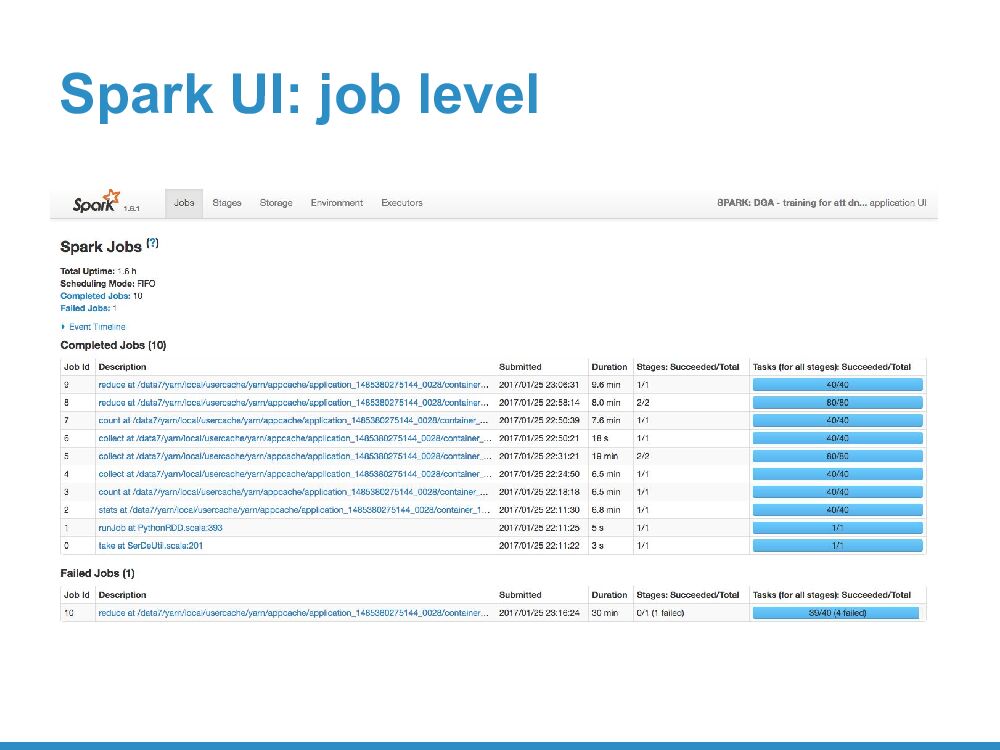Open job 4 collect description link
The width and height of the screenshot is (1000, 750).
[x=295, y=474]
